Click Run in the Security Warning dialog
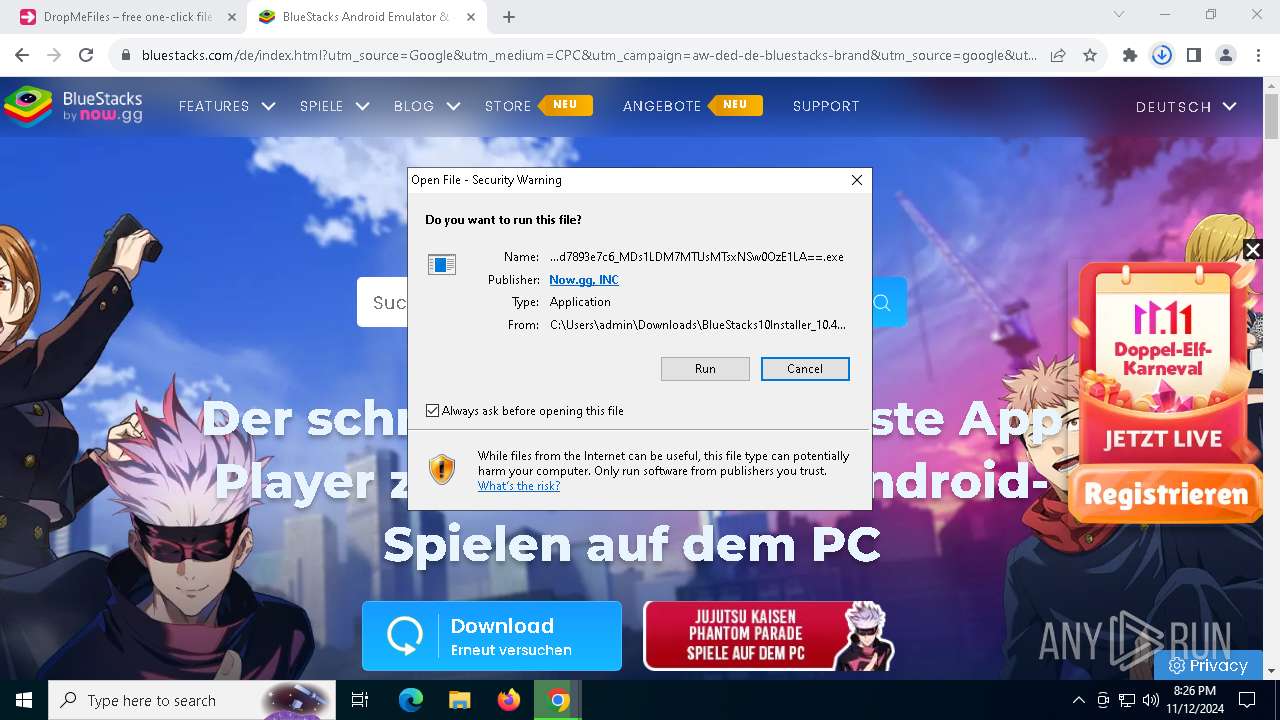This screenshot has height=720, width=1280. [705, 369]
